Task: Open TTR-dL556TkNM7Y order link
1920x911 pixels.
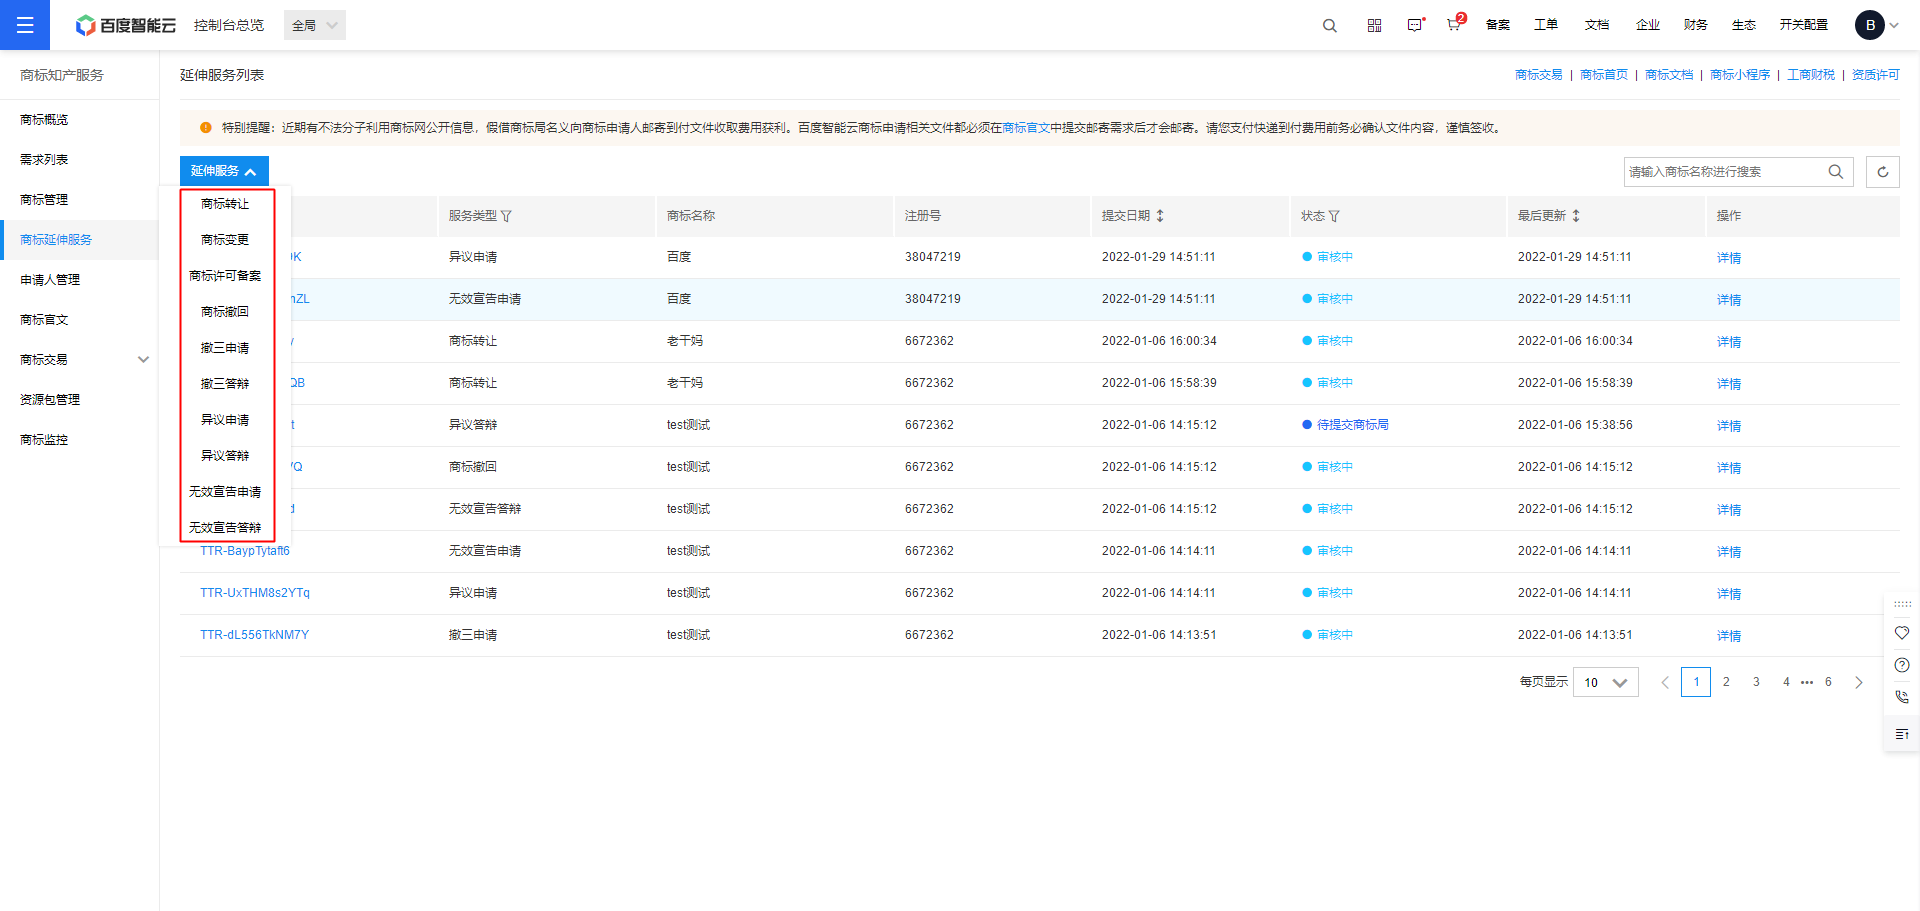Action: tap(254, 635)
